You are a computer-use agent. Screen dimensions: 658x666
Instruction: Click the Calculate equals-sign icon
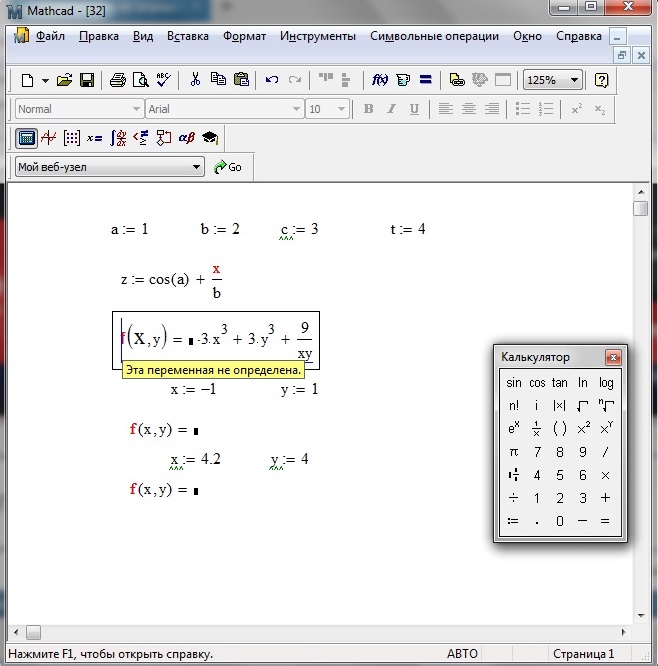coord(426,80)
